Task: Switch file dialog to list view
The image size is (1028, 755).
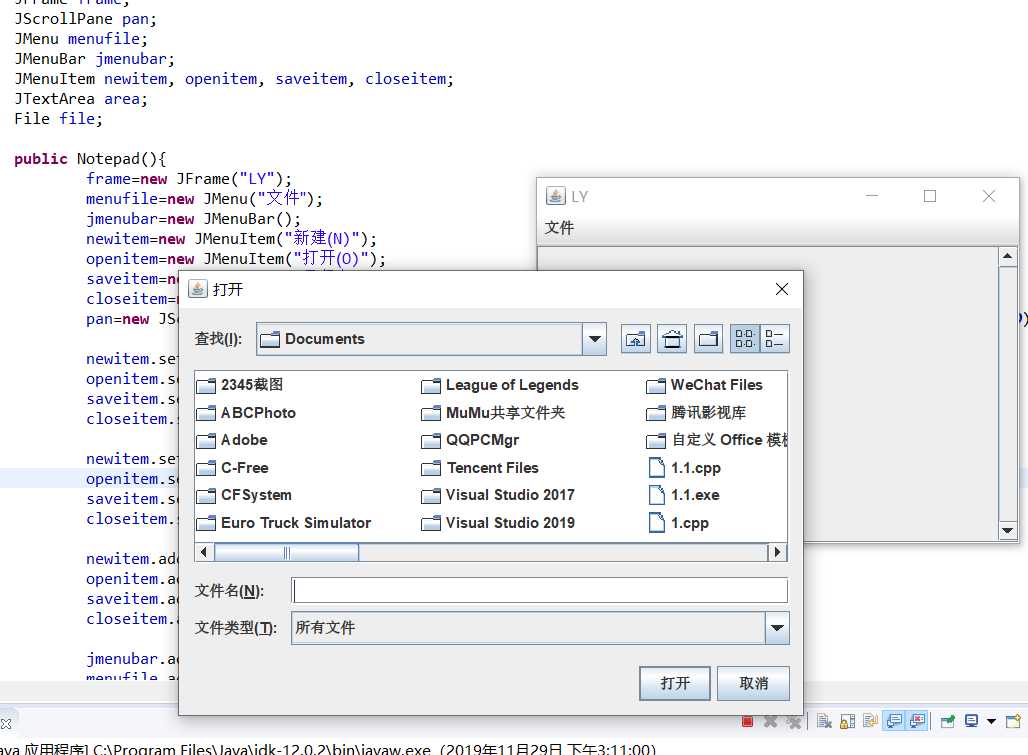Action: [745, 339]
